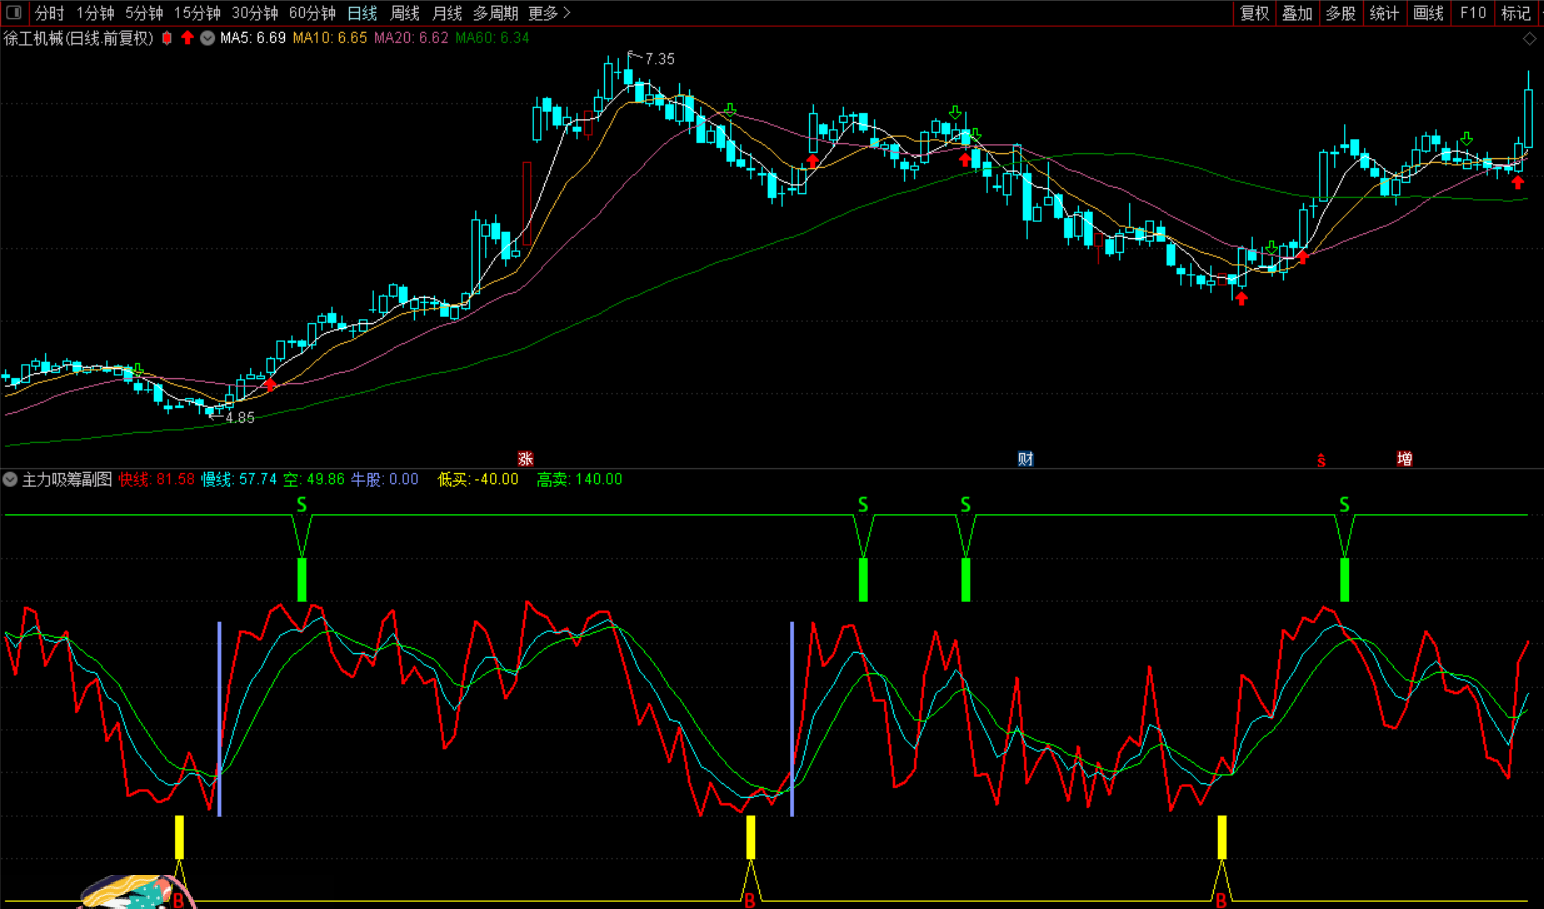Click the MA5: 6.69 label
The height and width of the screenshot is (909, 1544).
tap(253, 38)
